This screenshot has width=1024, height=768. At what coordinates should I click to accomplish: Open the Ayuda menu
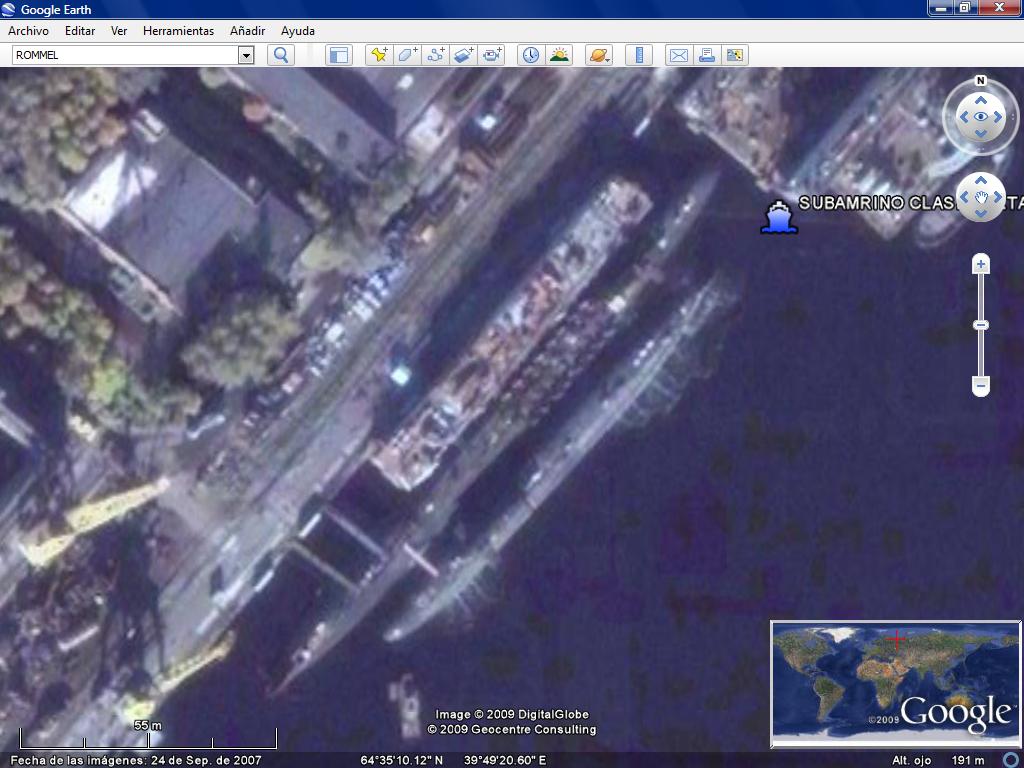298,31
